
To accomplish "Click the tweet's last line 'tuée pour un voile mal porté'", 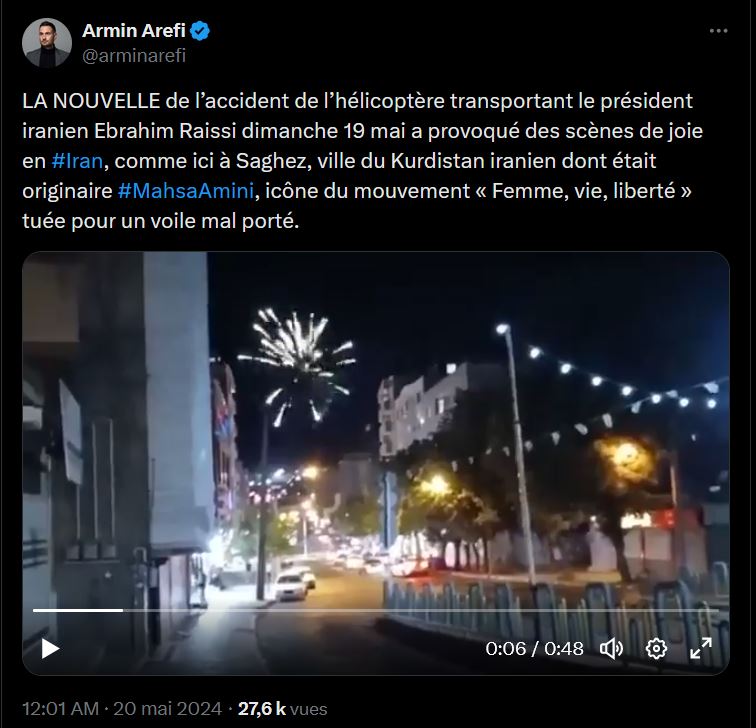I will [161, 221].
